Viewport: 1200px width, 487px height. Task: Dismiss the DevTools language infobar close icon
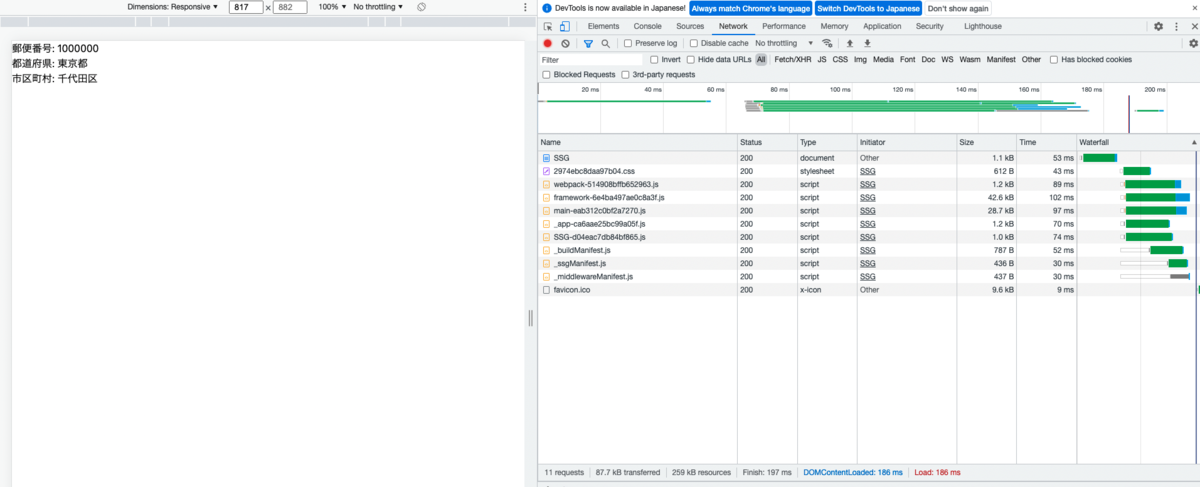(x=1193, y=8)
